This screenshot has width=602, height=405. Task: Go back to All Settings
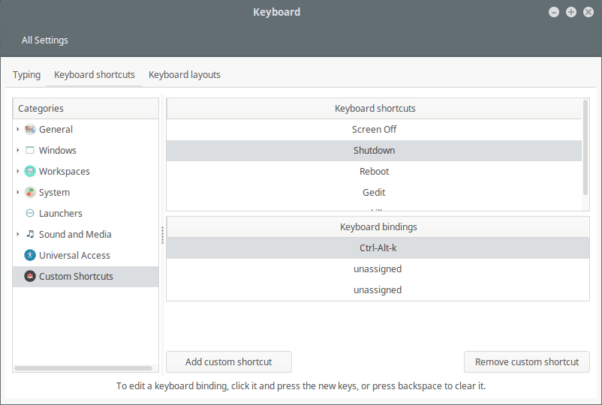(45, 40)
